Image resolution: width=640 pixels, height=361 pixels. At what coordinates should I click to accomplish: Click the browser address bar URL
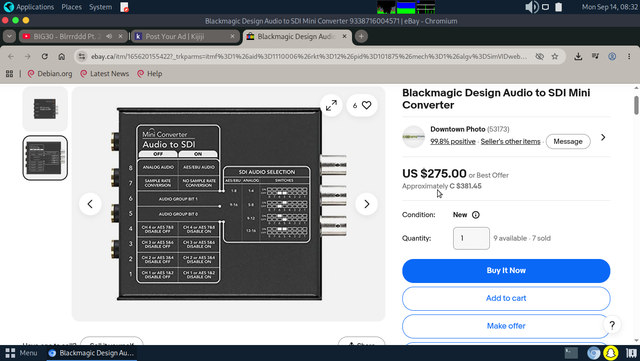[309, 57]
